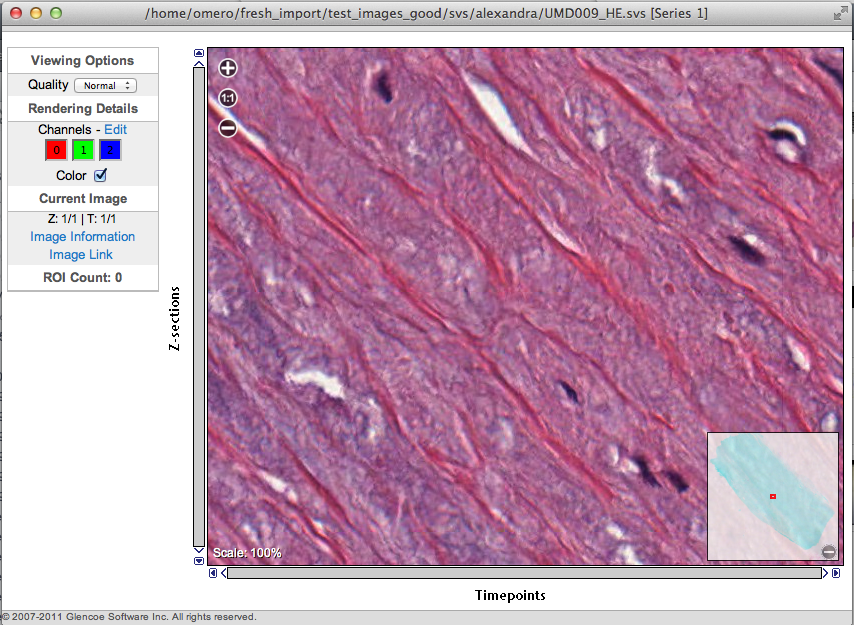Open channels Edit link
The width and height of the screenshot is (854, 625).
tap(116, 130)
